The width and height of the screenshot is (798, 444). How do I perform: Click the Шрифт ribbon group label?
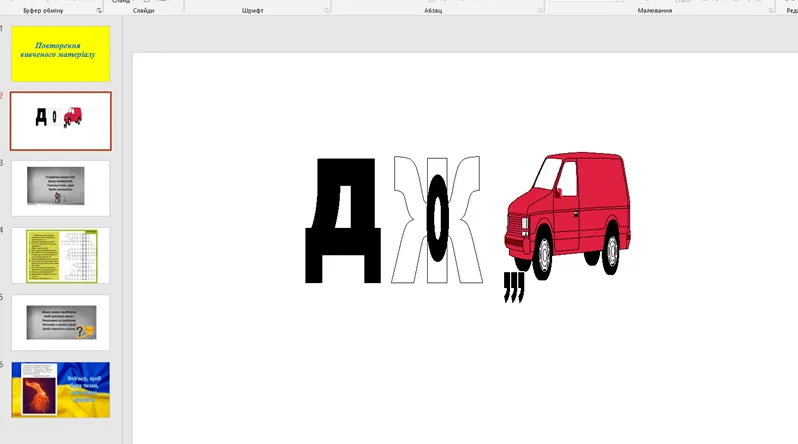pyautogui.click(x=253, y=10)
